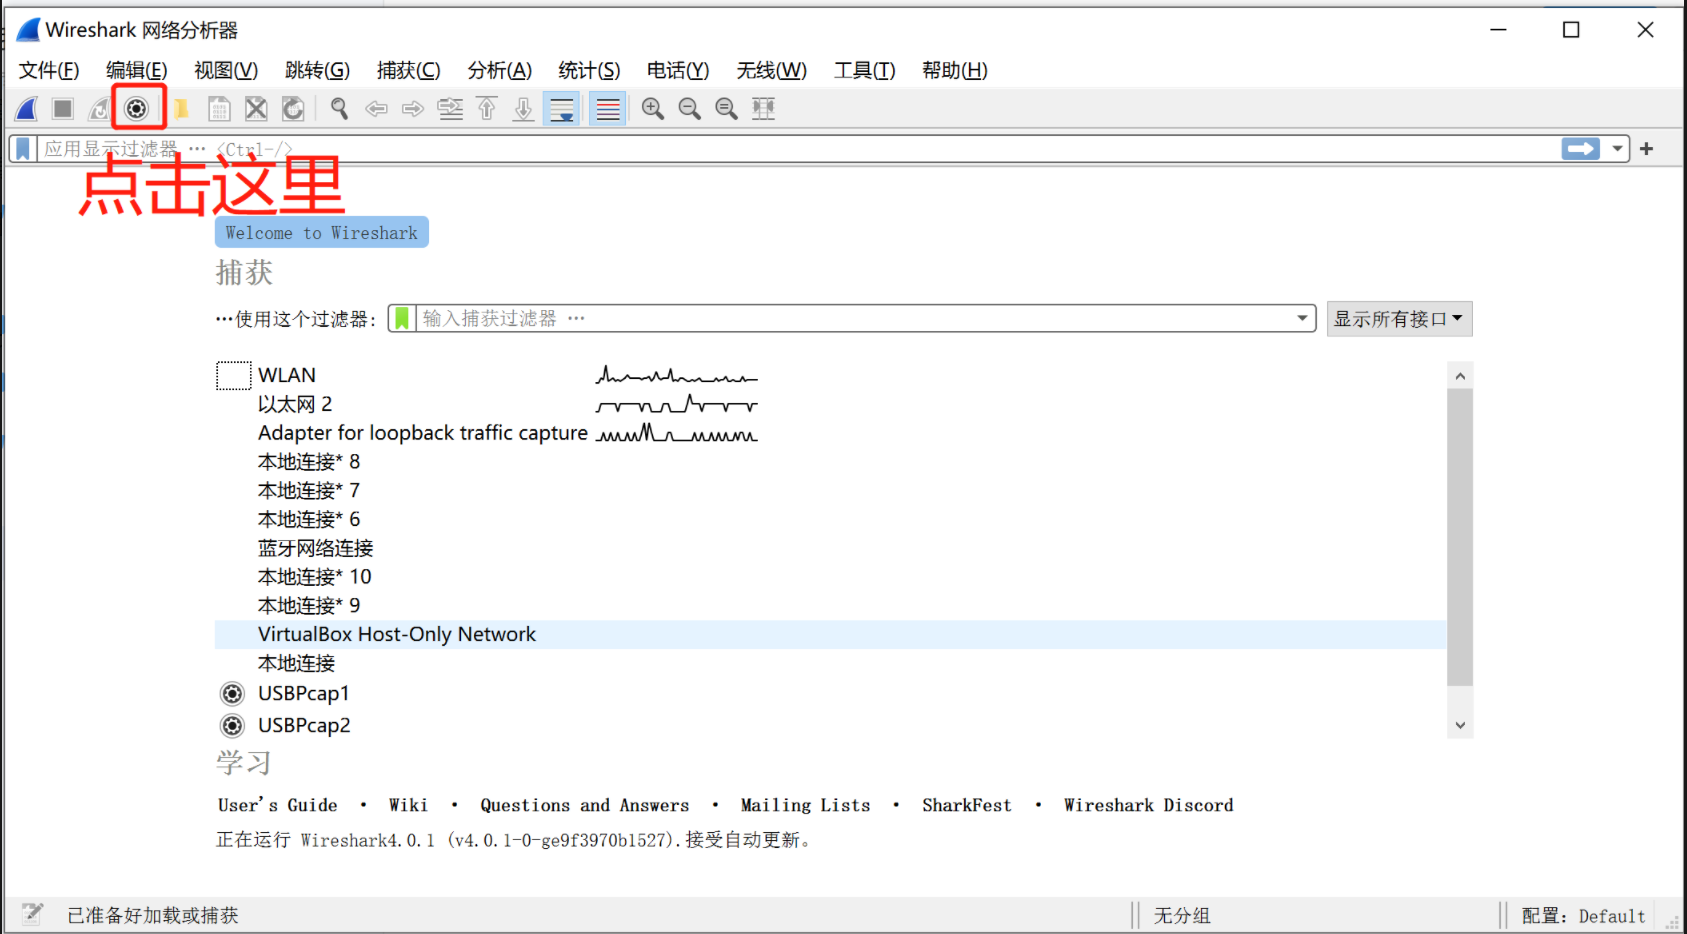Click the find packet magnifier icon
This screenshot has height=934, width=1687.
(x=339, y=108)
